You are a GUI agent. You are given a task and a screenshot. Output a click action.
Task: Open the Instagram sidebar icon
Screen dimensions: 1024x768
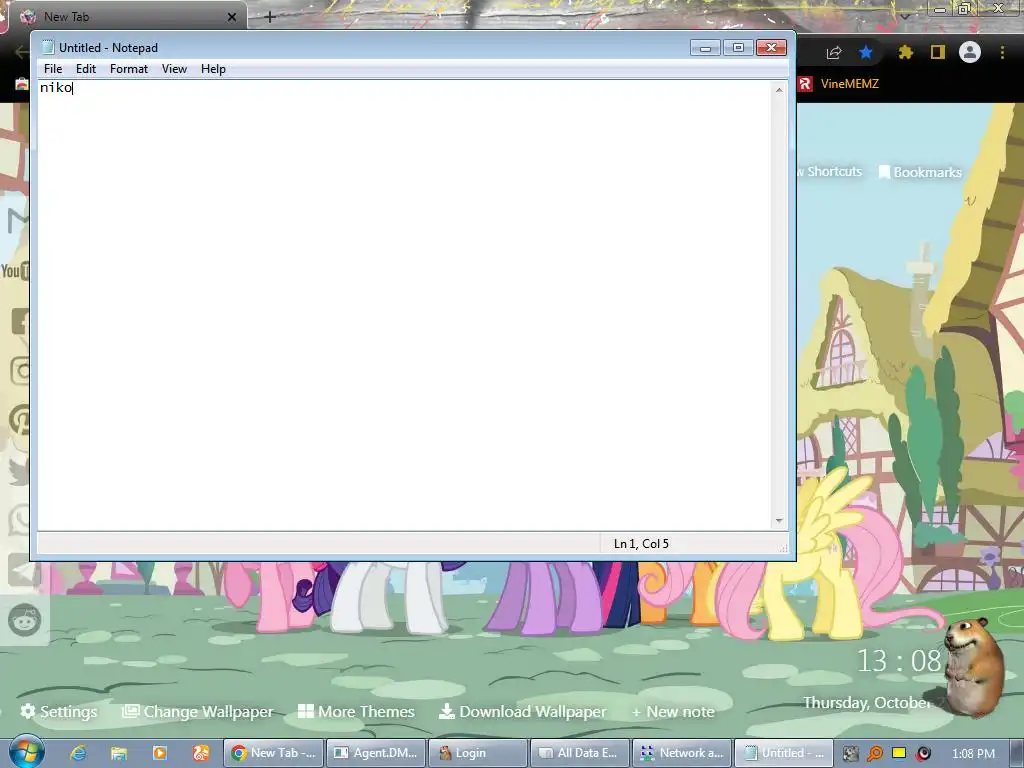(x=20, y=370)
